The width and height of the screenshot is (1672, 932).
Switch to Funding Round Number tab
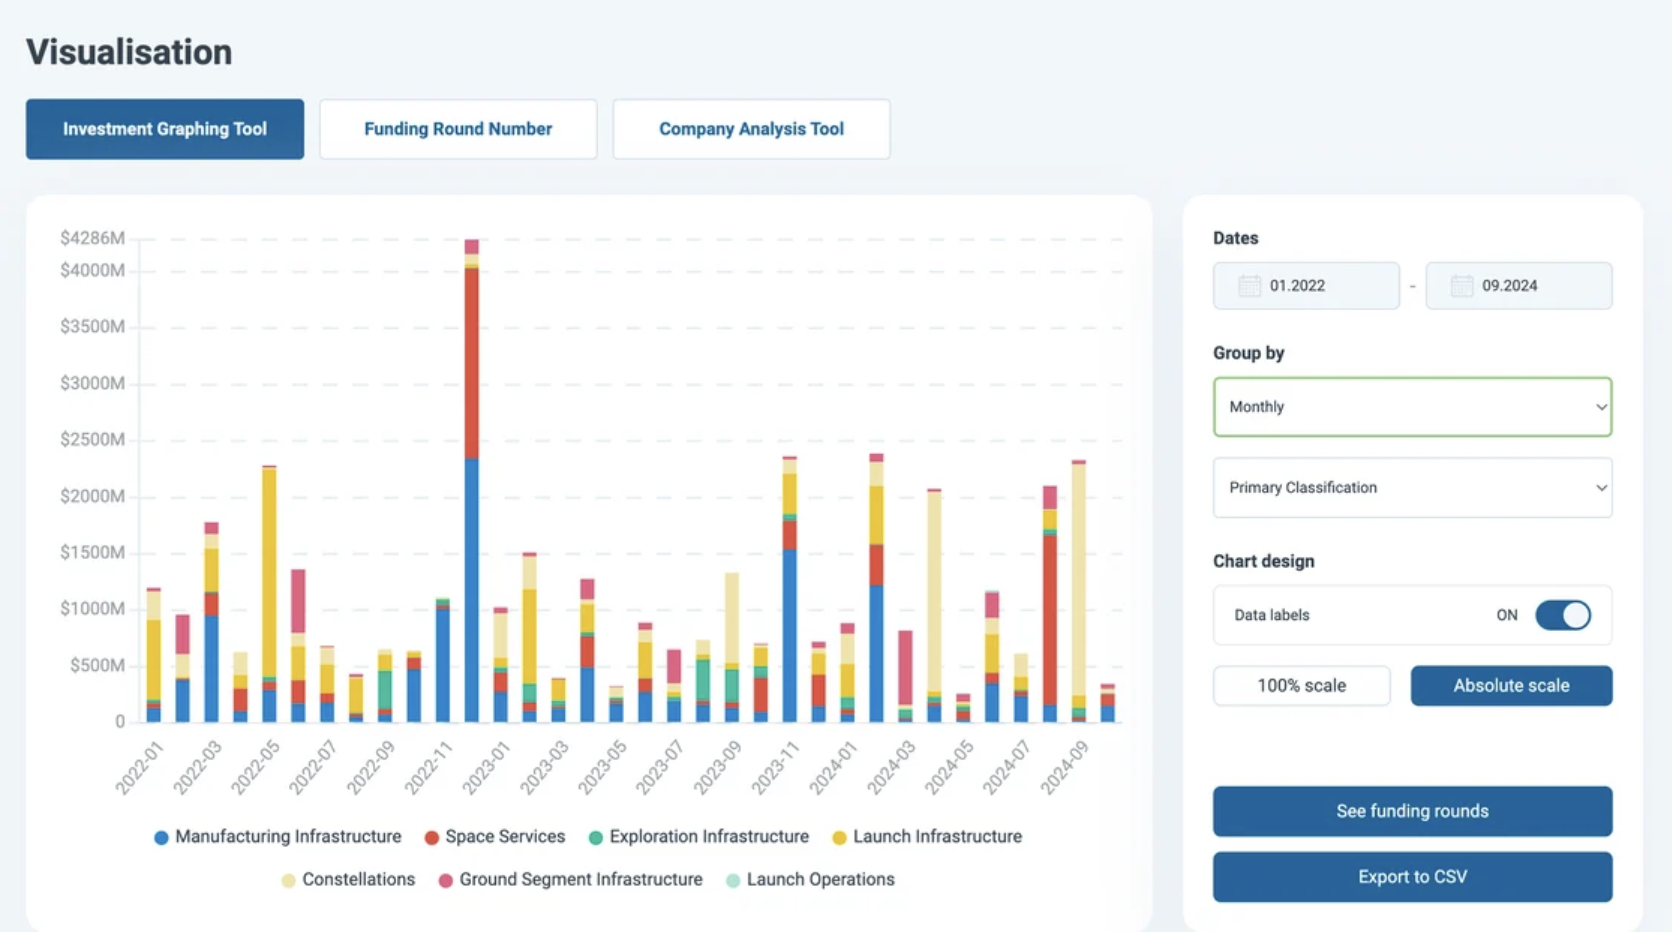(x=458, y=129)
